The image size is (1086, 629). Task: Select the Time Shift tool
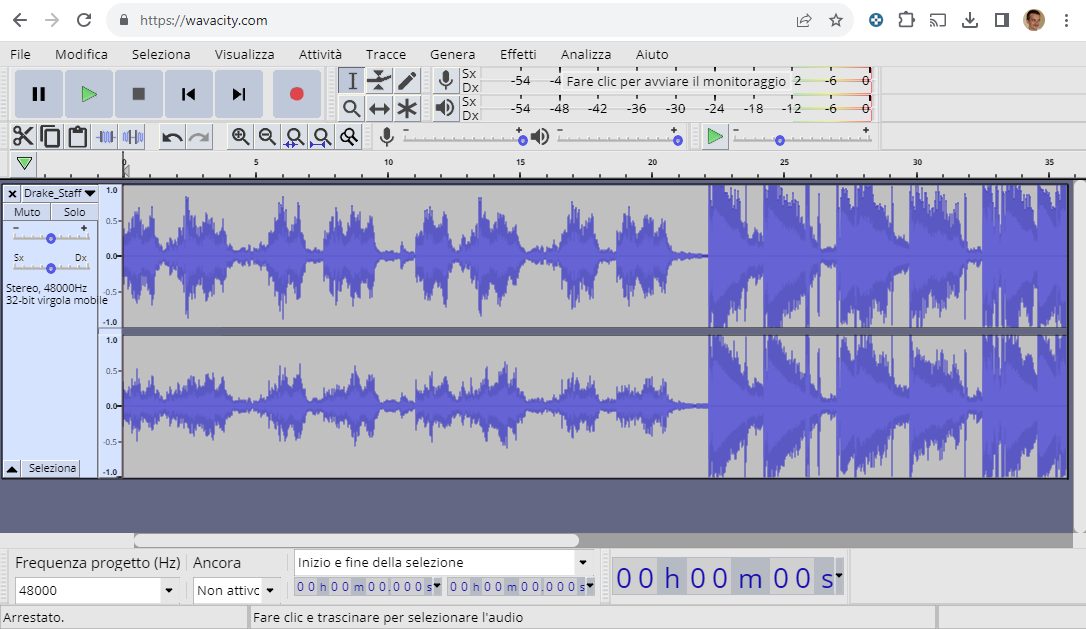(380, 108)
